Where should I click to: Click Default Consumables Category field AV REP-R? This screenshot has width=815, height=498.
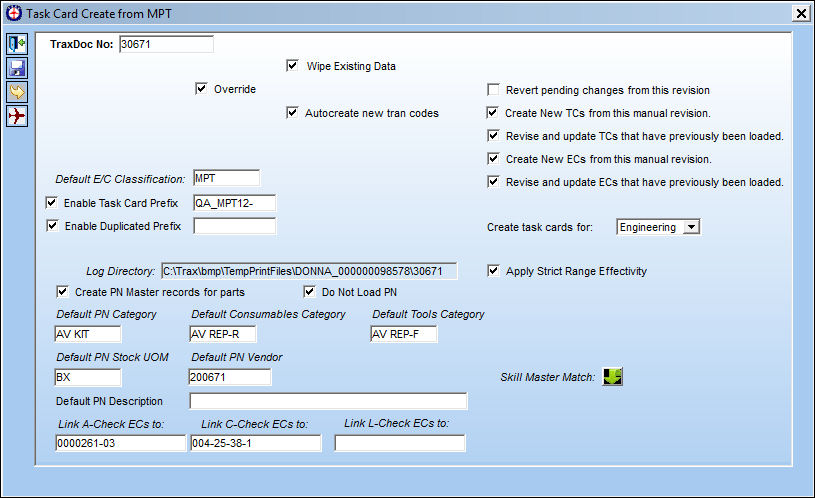pos(222,334)
